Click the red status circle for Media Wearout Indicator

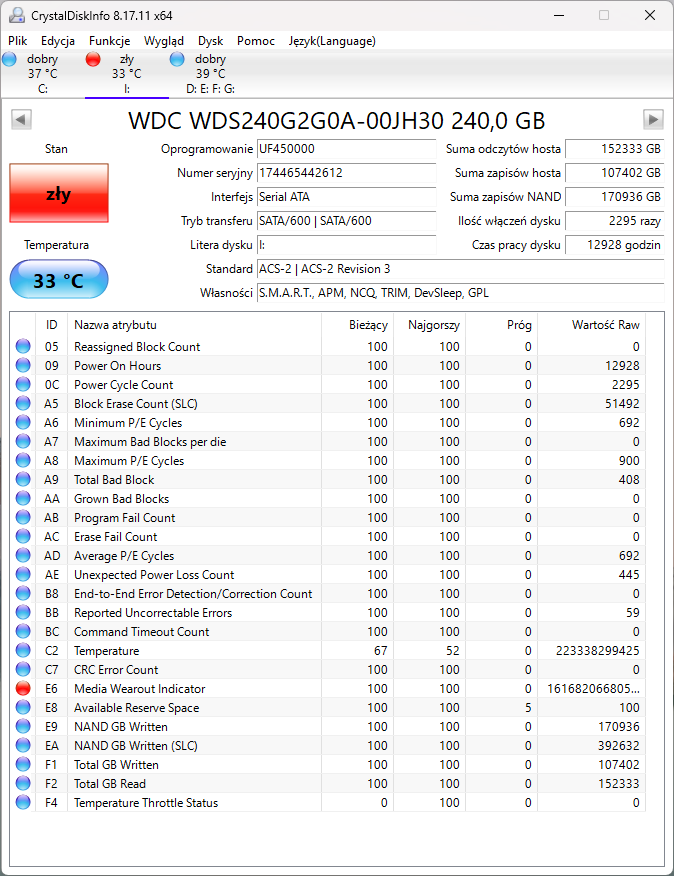pyautogui.click(x=23, y=688)
